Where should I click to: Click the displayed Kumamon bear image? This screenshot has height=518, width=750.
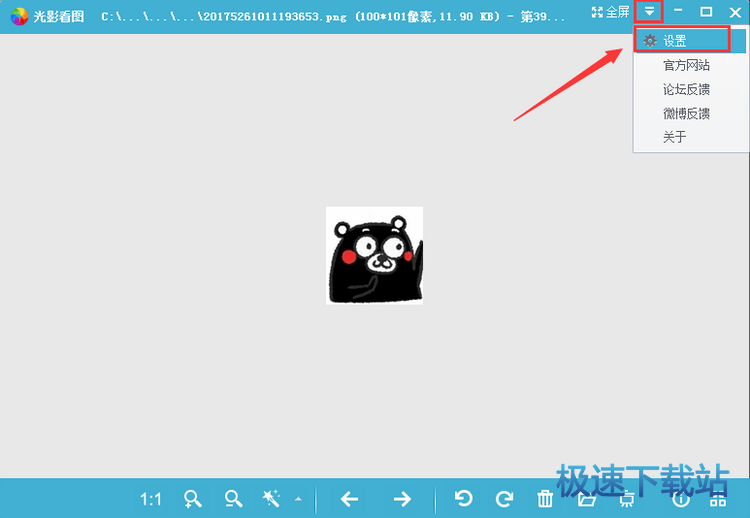pyautogui.click(x=375, y=255)
